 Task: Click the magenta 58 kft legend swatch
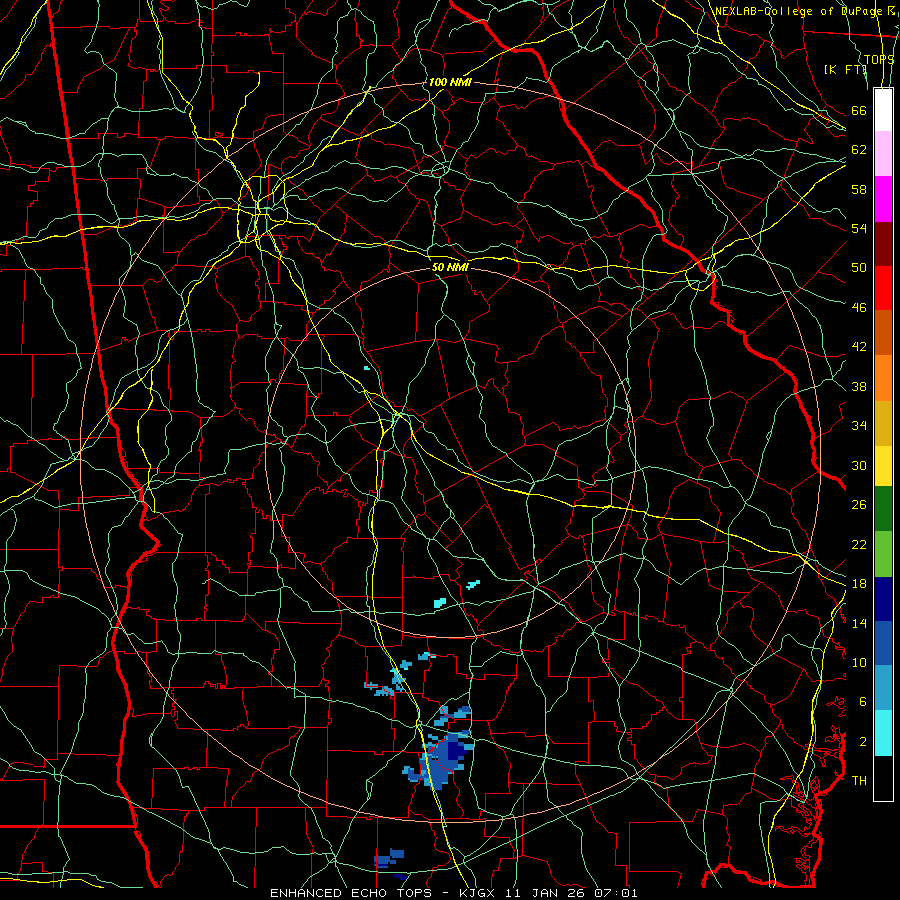pos(883,199)
